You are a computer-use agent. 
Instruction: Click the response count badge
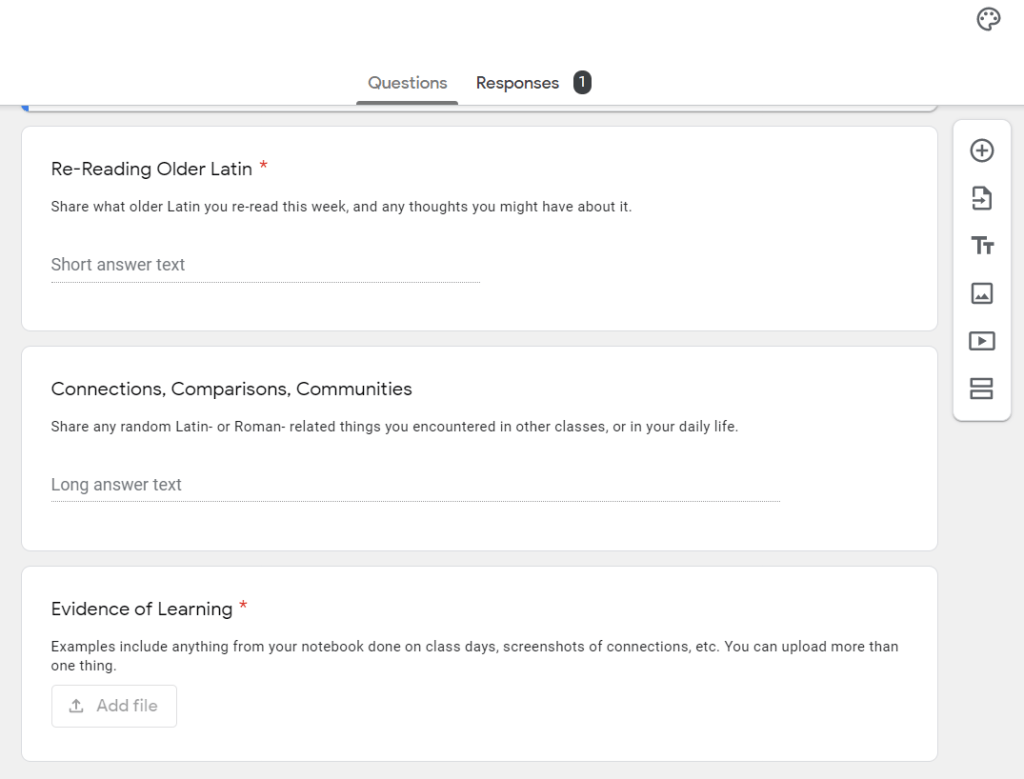582,83
